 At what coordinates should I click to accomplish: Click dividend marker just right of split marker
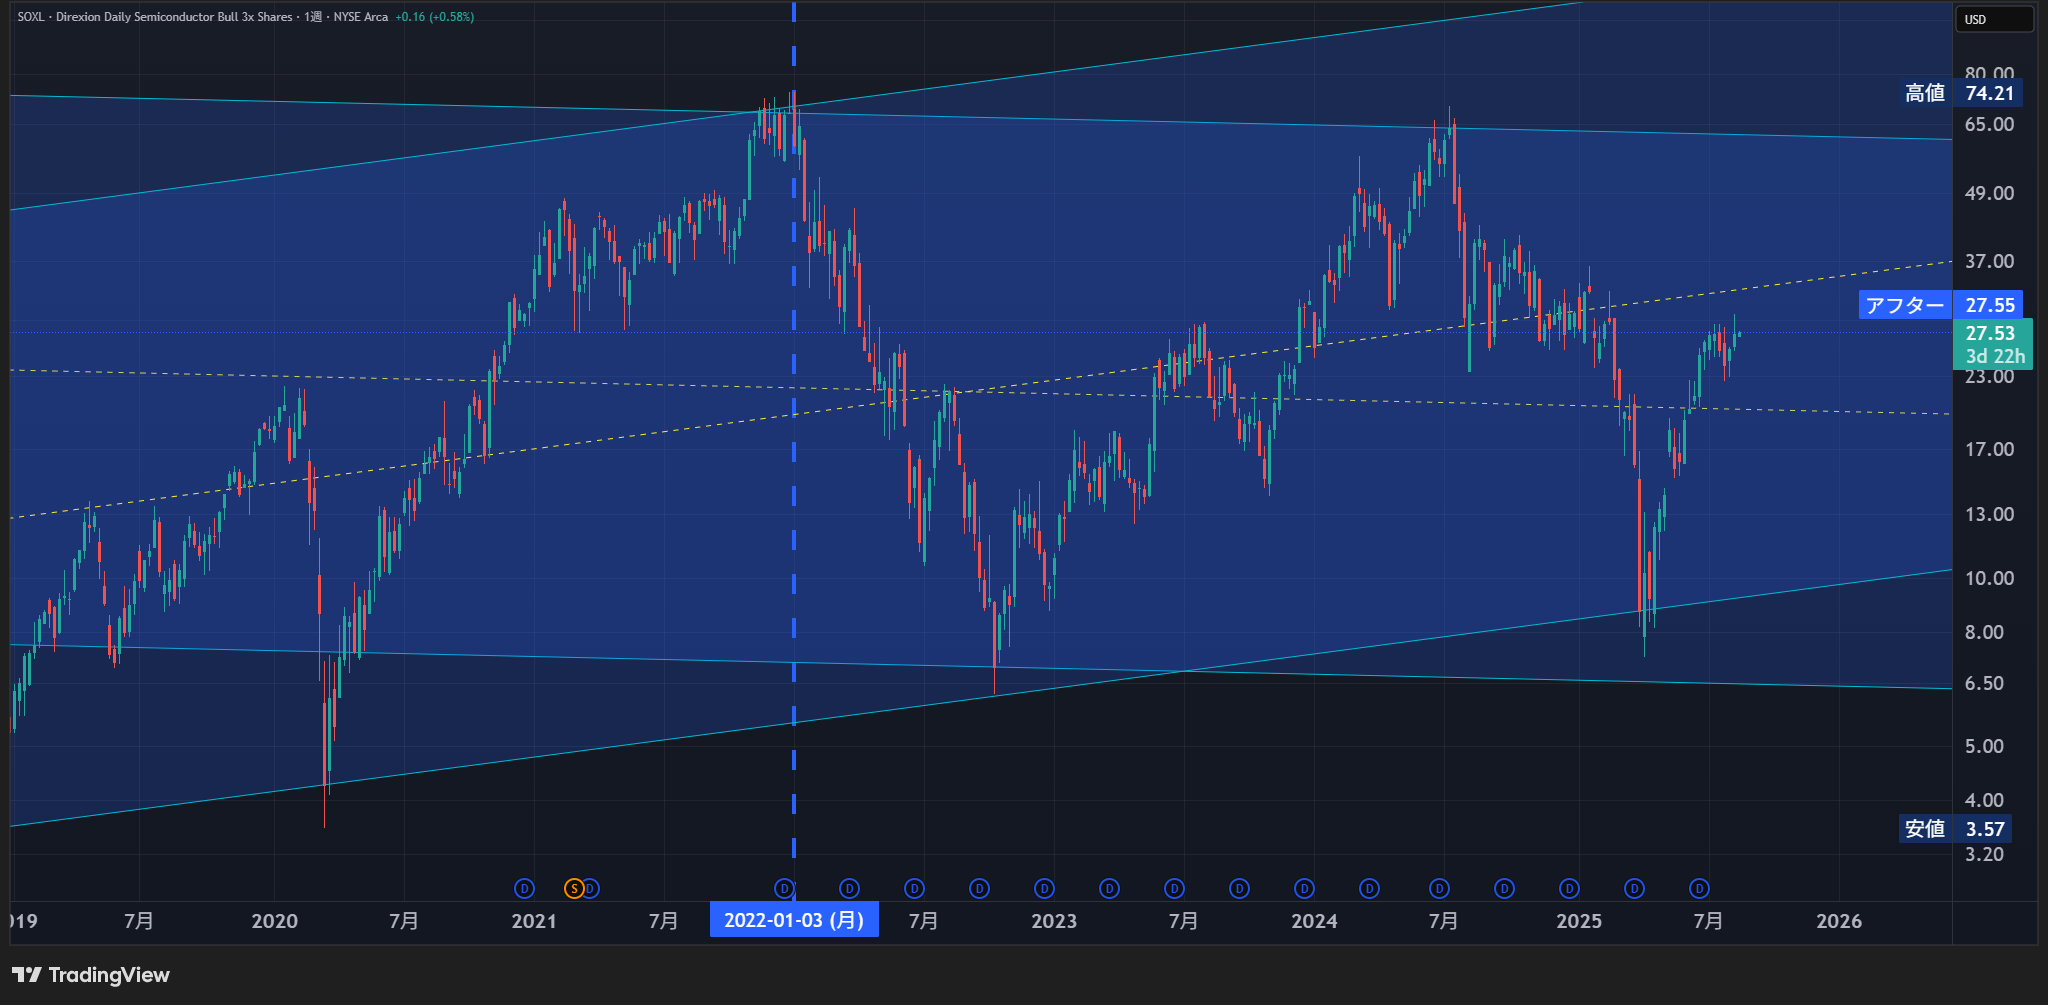(x=591, y=888)
